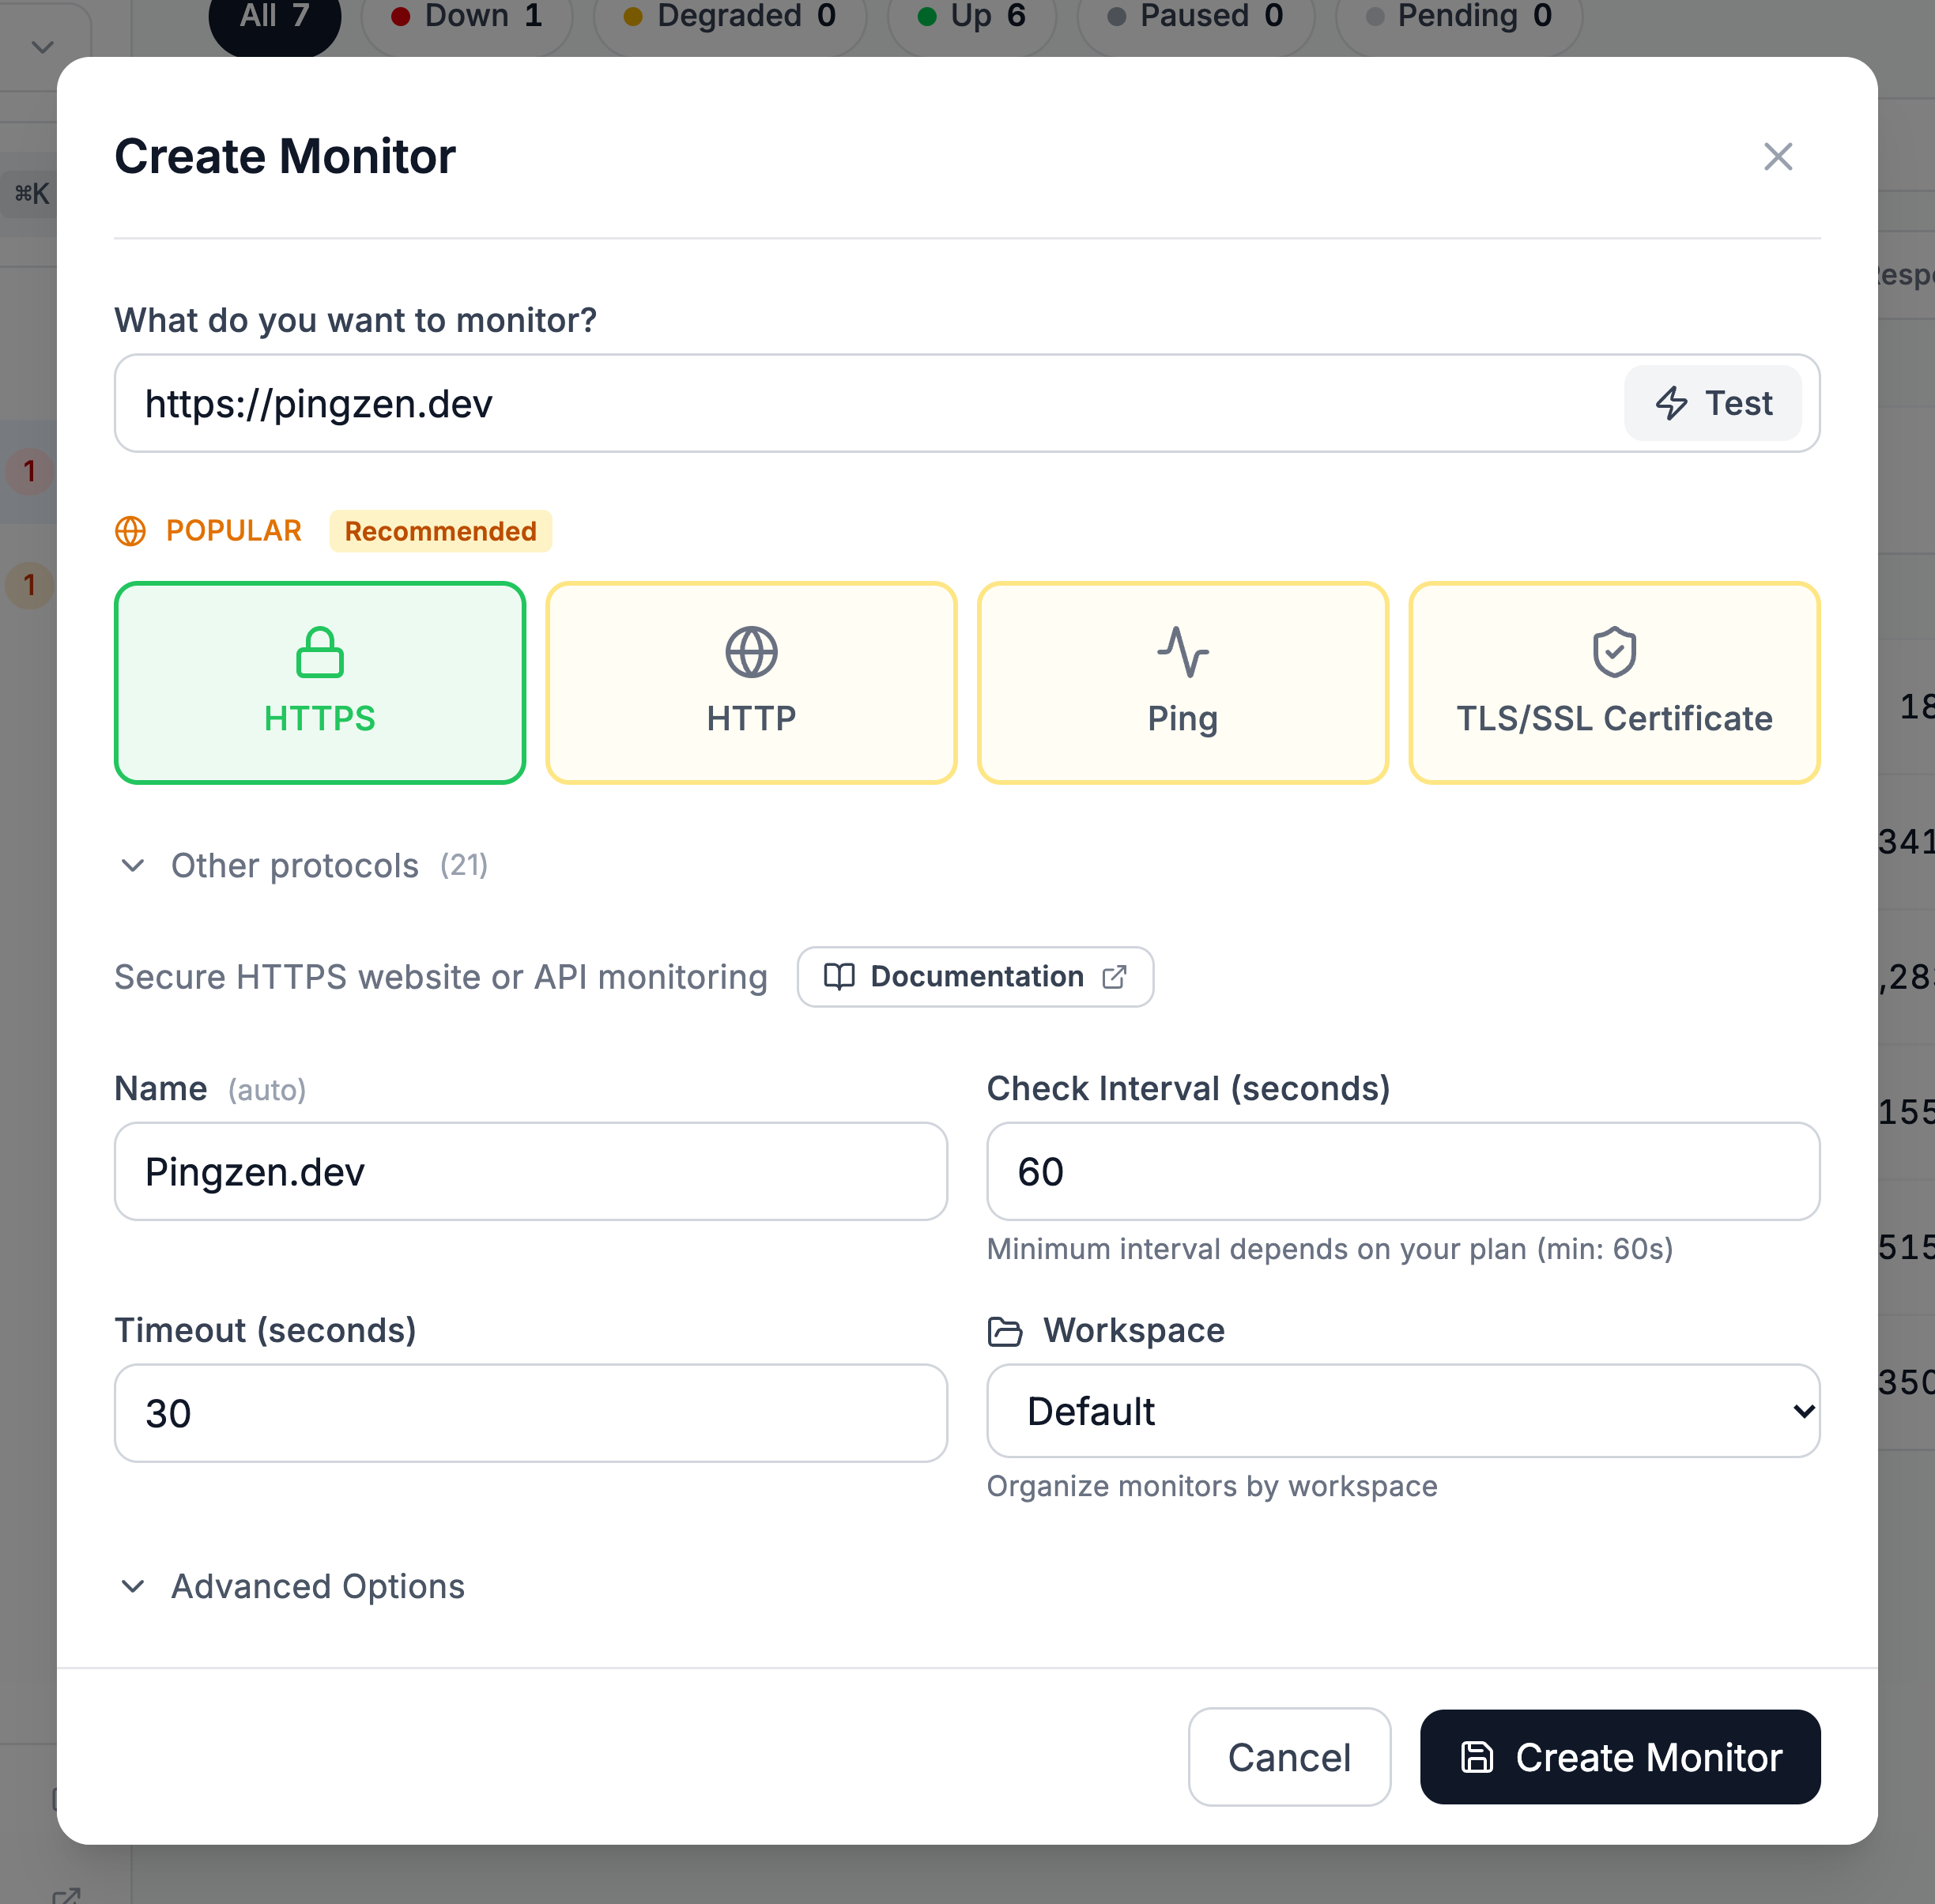The image size is (1935, 1904).
Task: Click the folder icon beside Workspace
Action: (1005, 1331)
